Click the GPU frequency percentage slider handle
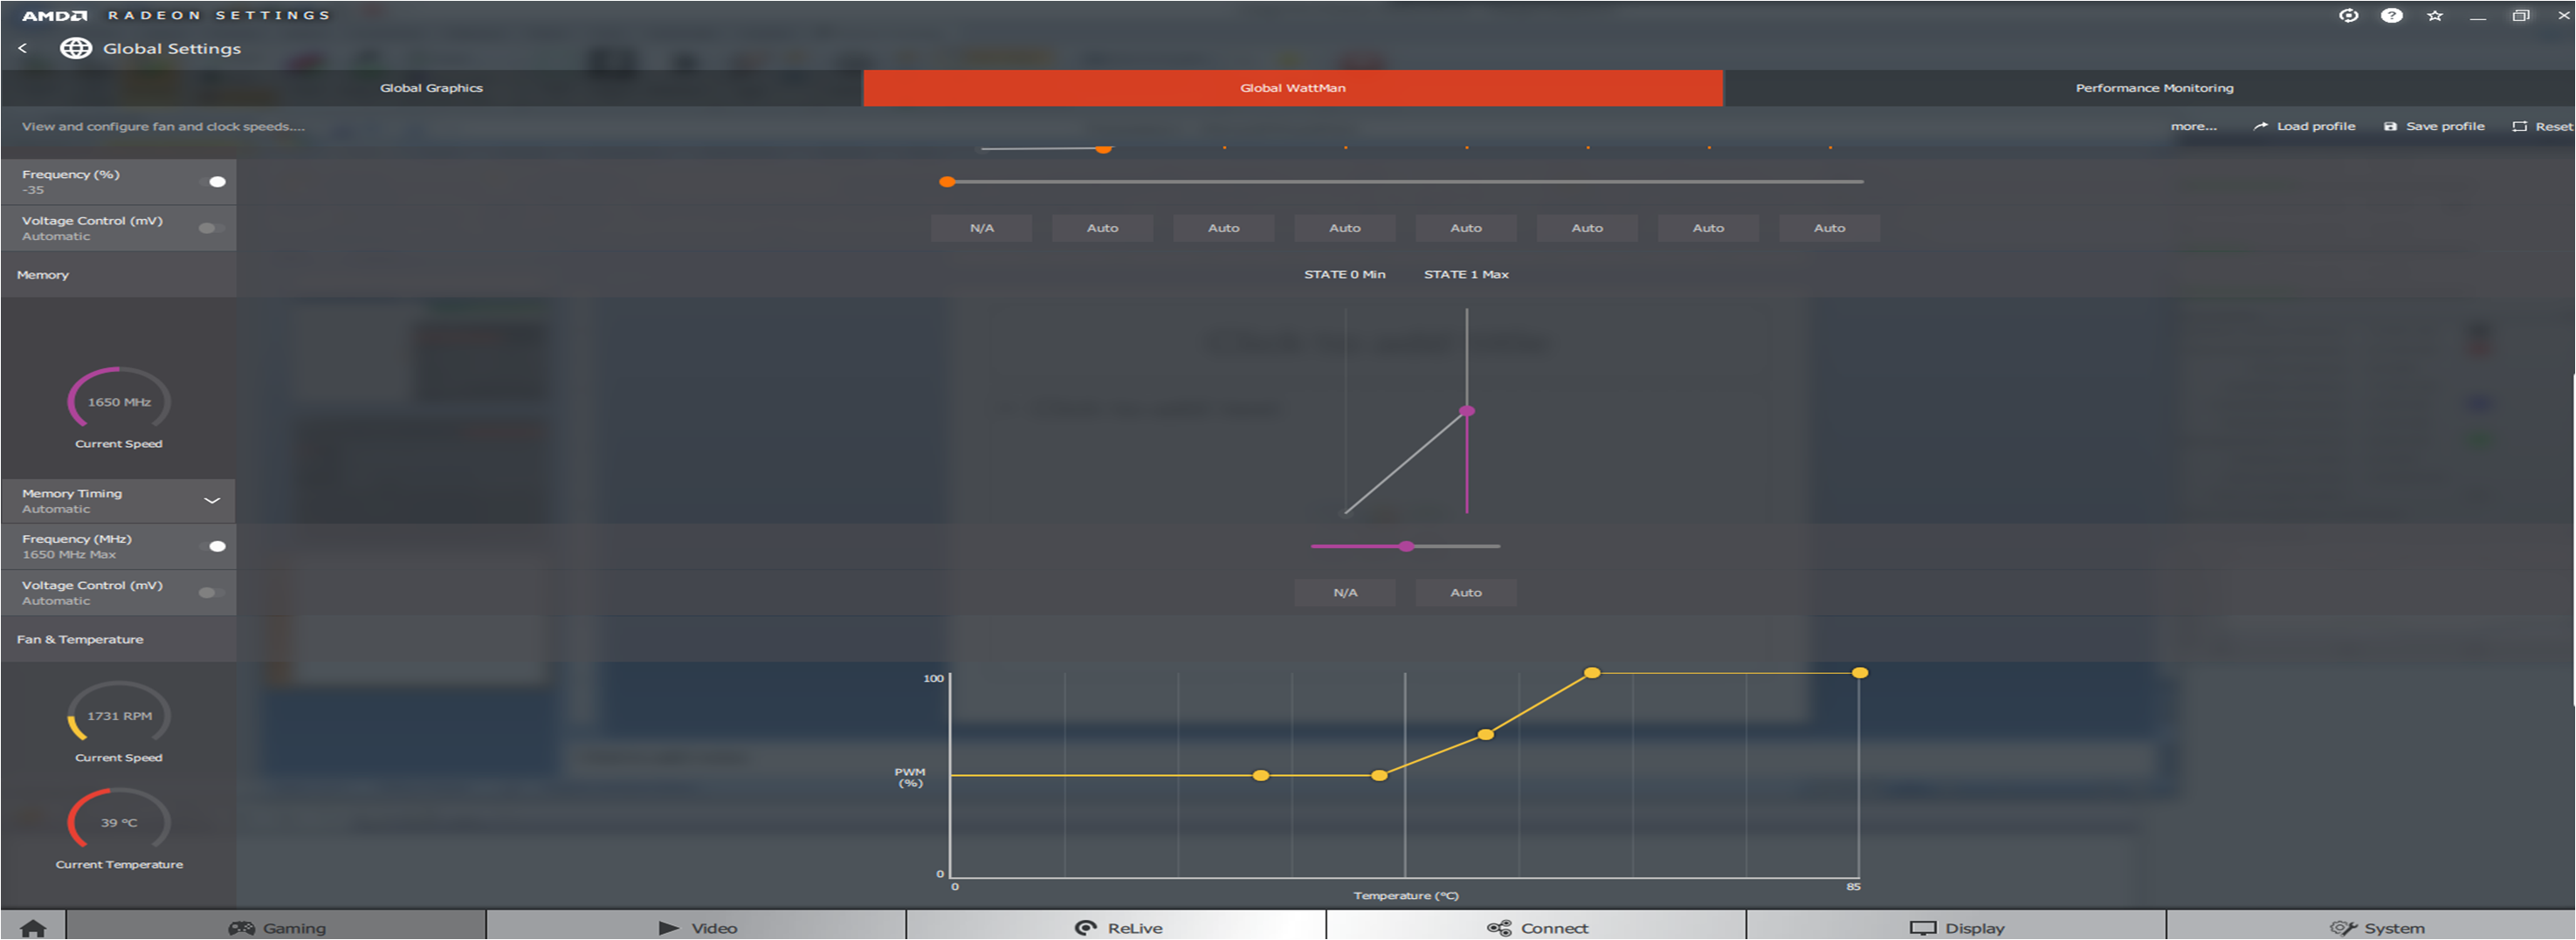 click(947, 182)
